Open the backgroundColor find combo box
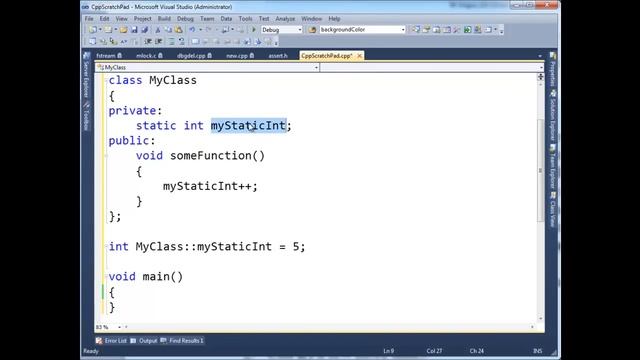 362,30
